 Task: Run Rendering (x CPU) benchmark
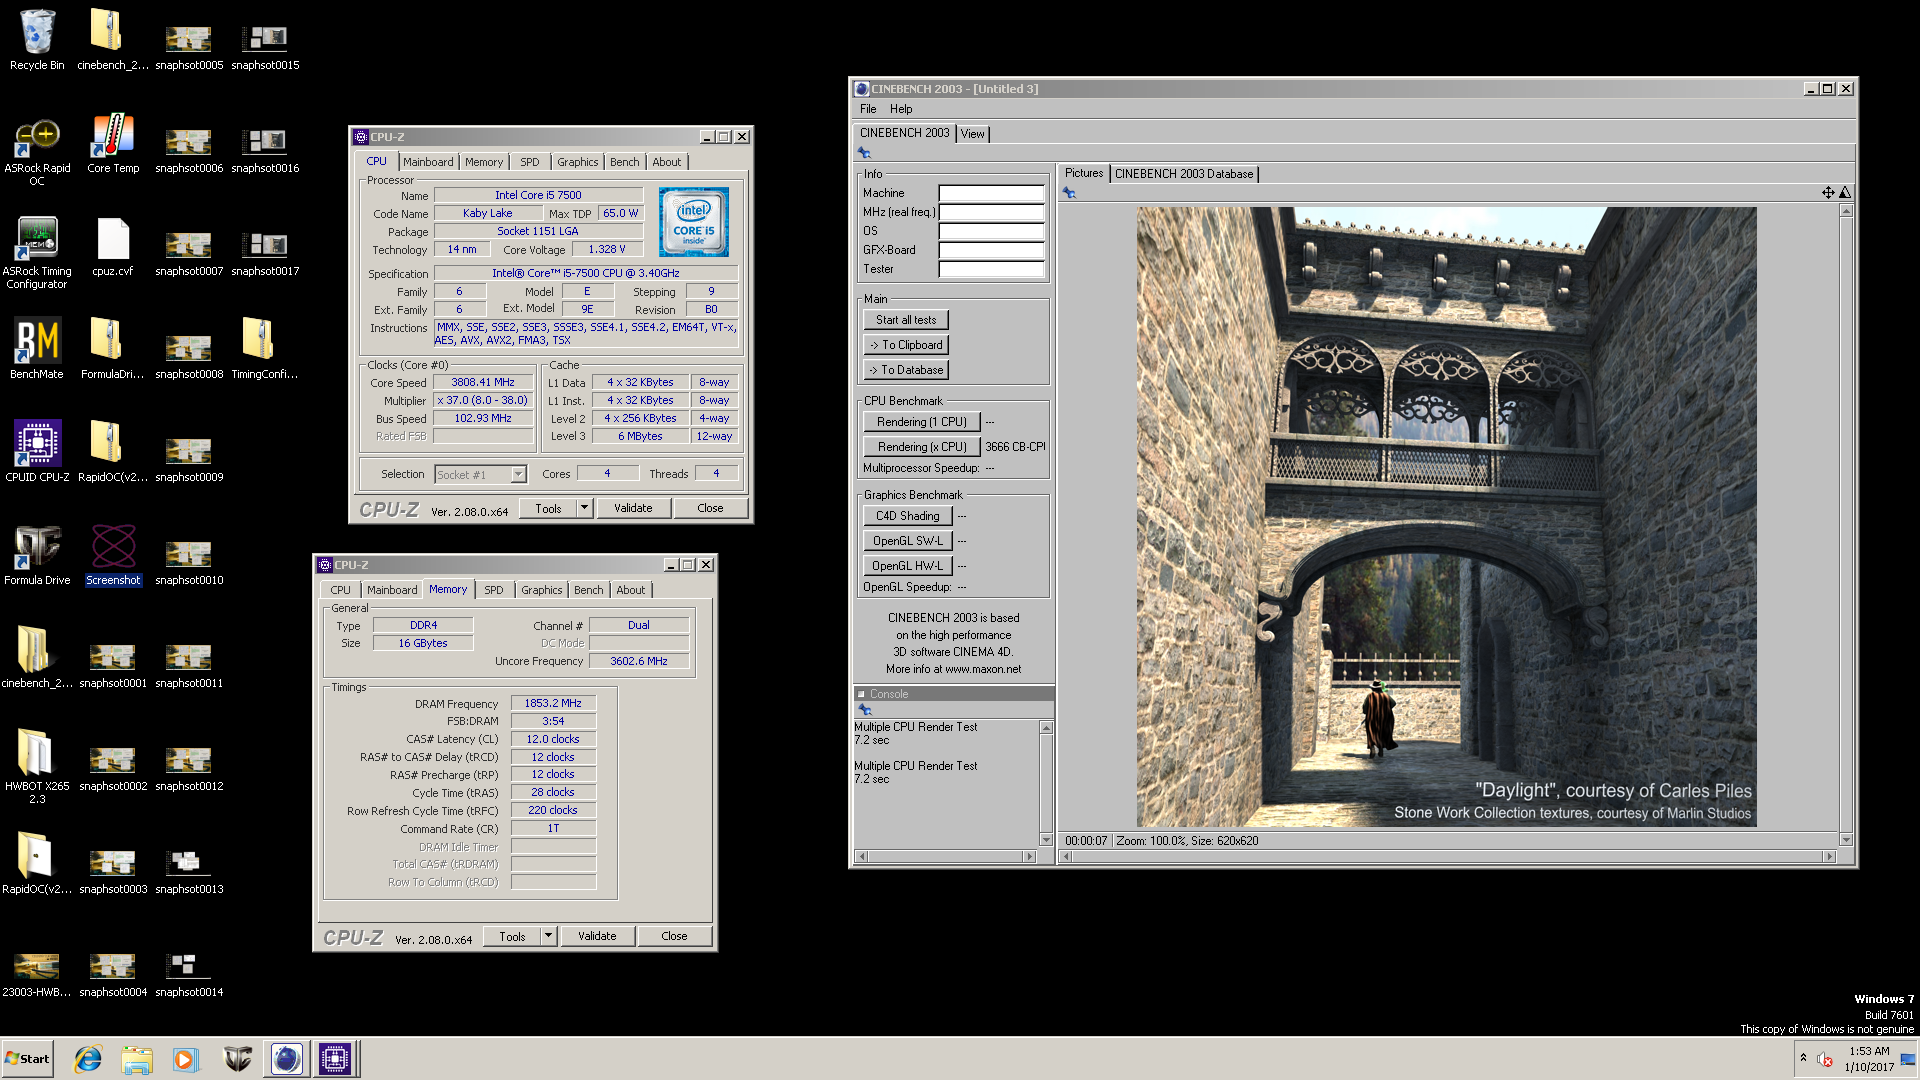click(921, 447)
